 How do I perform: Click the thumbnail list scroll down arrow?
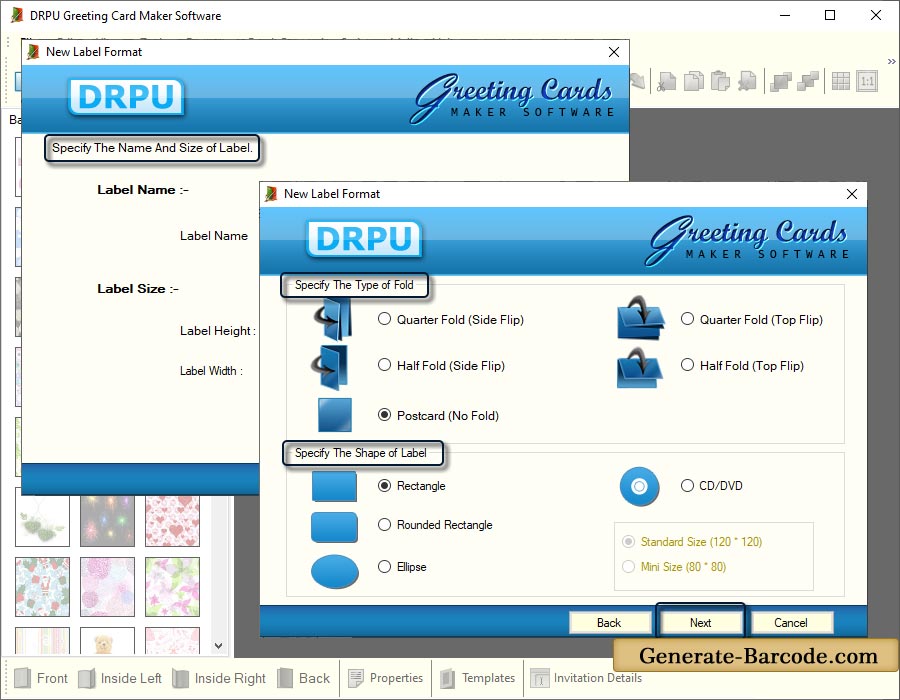coord(219,645)
